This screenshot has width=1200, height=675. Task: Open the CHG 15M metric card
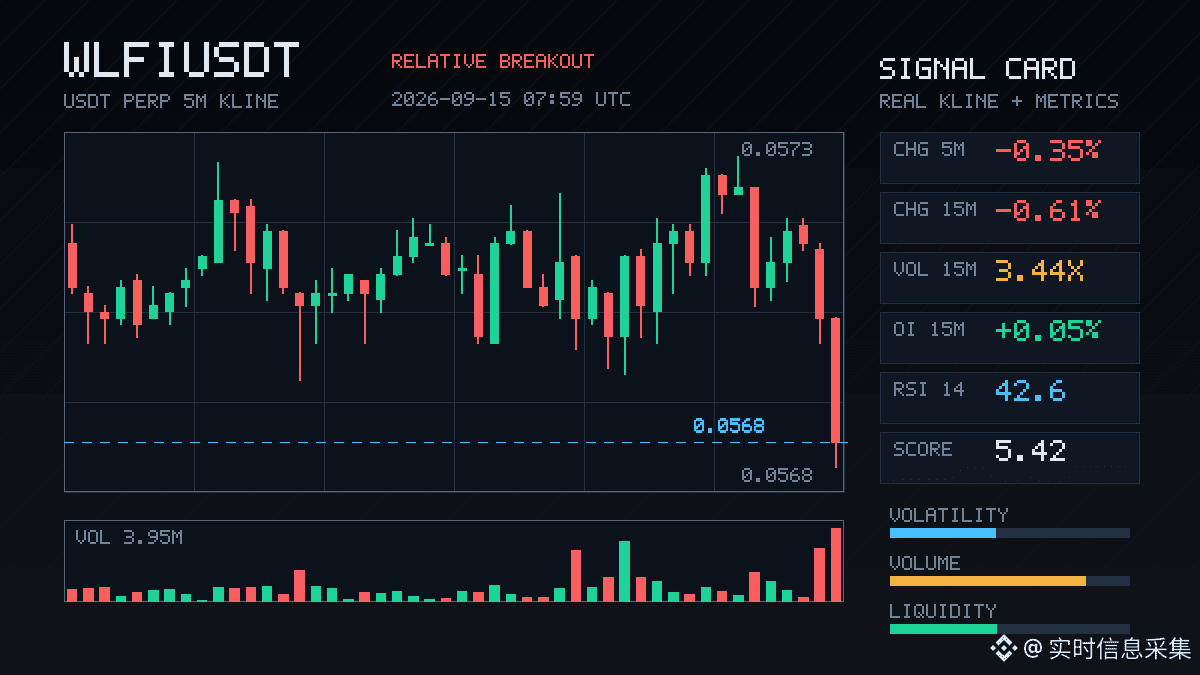pyautogui.click(x=1009, y=218)
